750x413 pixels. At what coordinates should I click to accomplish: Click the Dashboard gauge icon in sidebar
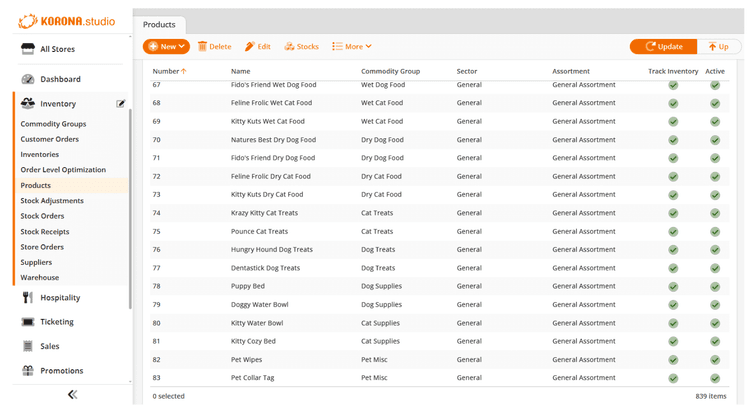27,79
